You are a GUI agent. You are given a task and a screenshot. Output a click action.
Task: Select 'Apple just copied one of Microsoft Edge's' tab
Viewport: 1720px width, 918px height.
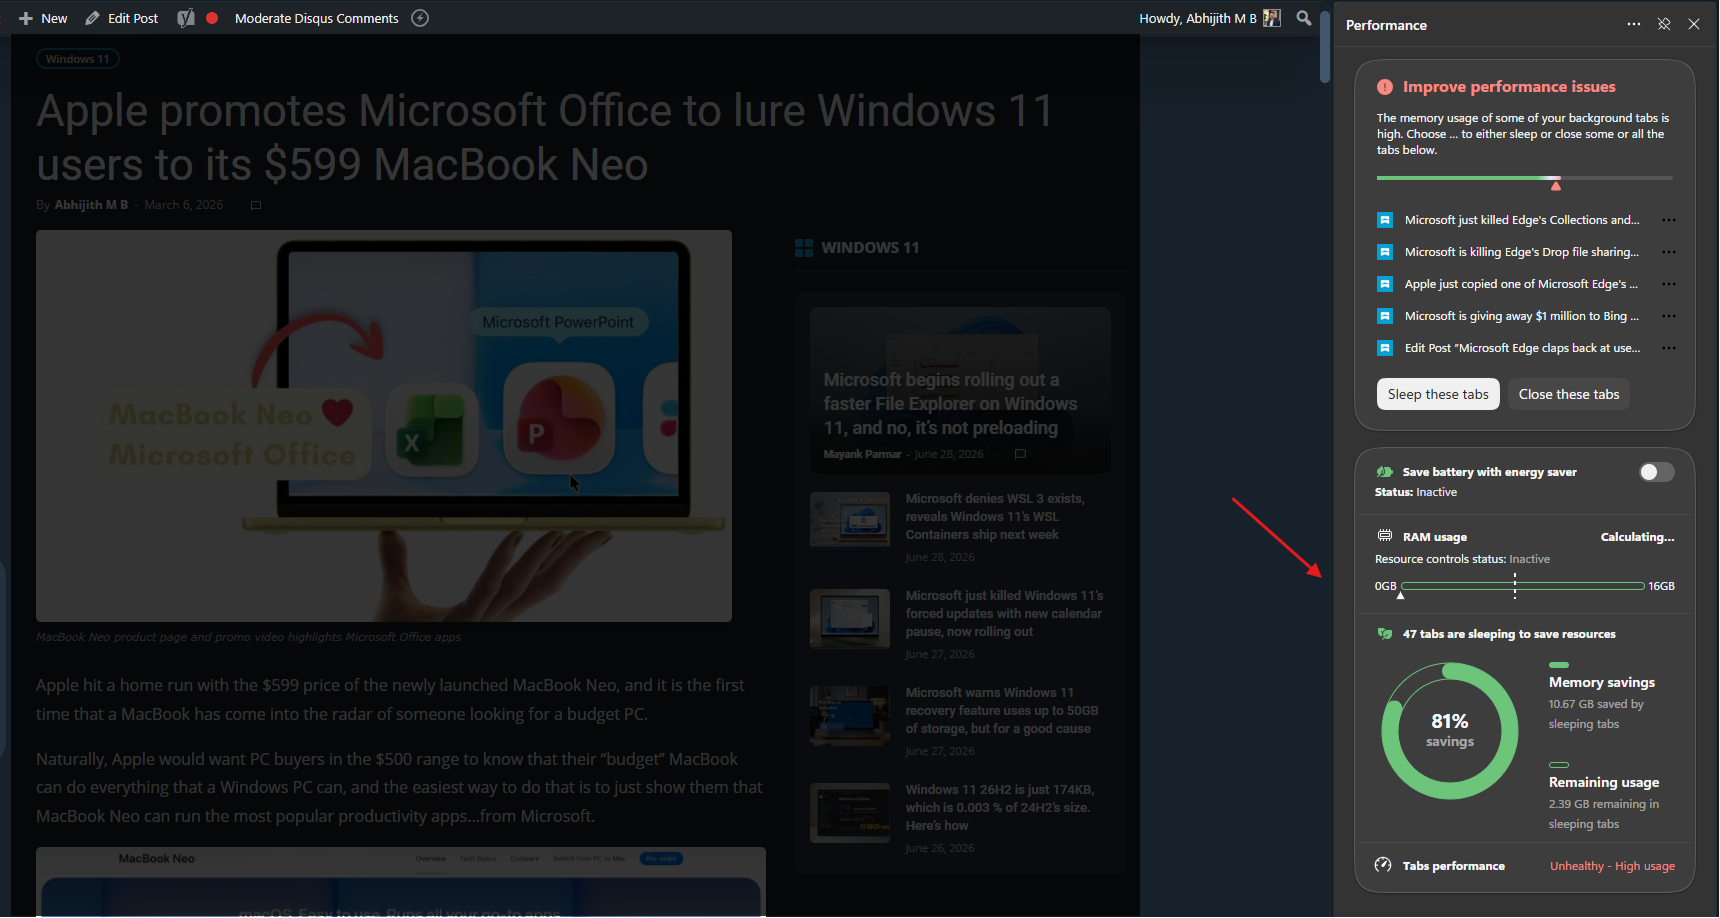click(x=1521, y=284)
